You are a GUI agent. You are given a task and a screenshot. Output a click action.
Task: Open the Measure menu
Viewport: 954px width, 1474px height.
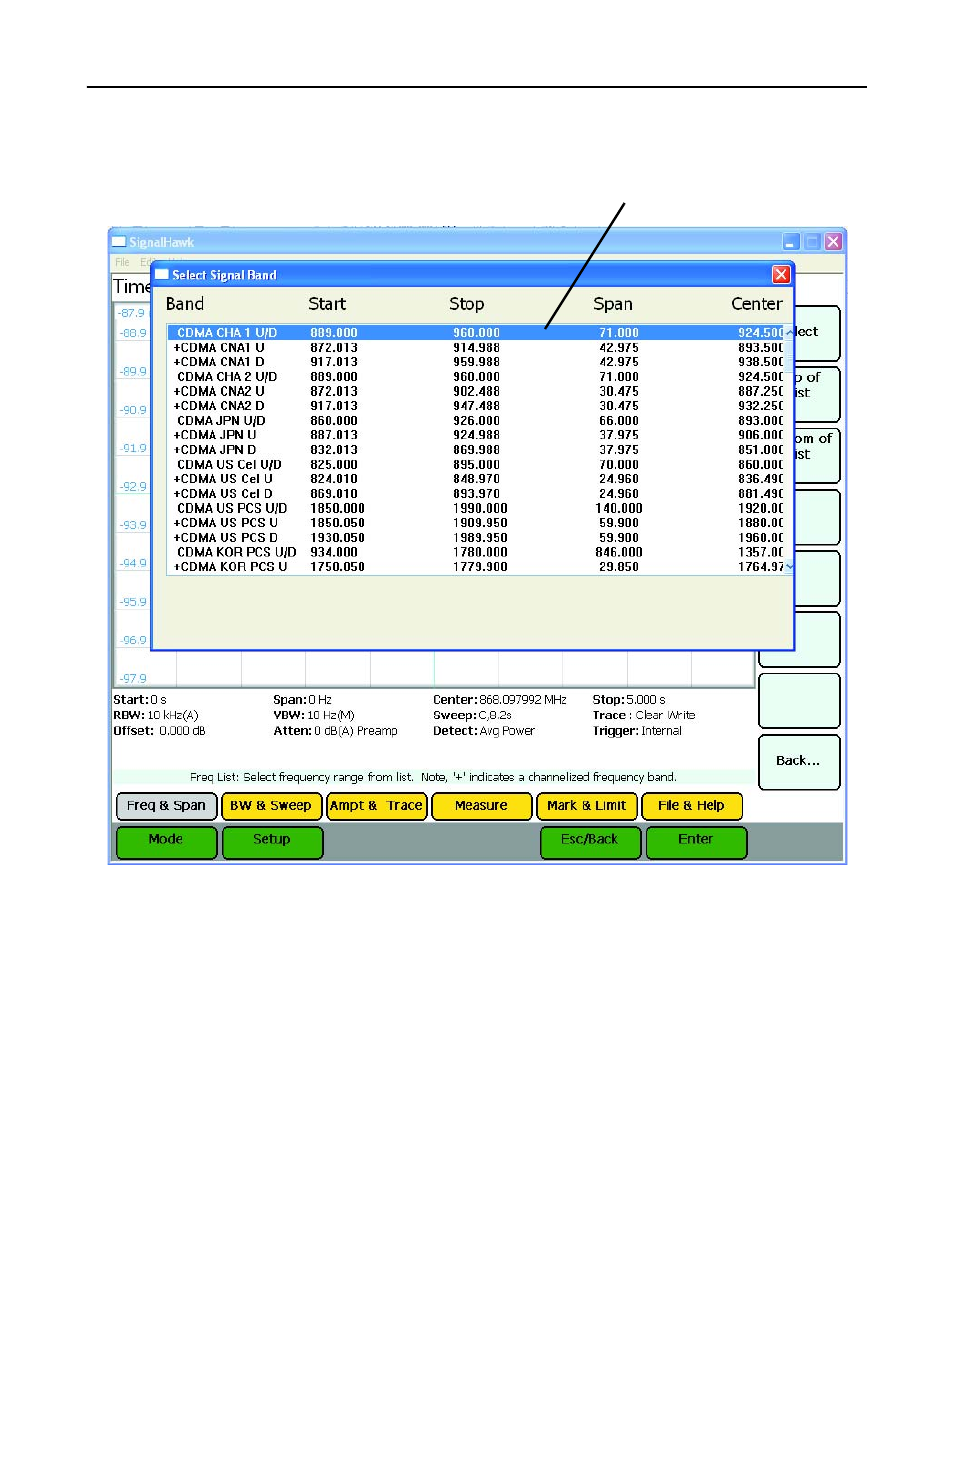pyautogui.click(x=481, y=806)
